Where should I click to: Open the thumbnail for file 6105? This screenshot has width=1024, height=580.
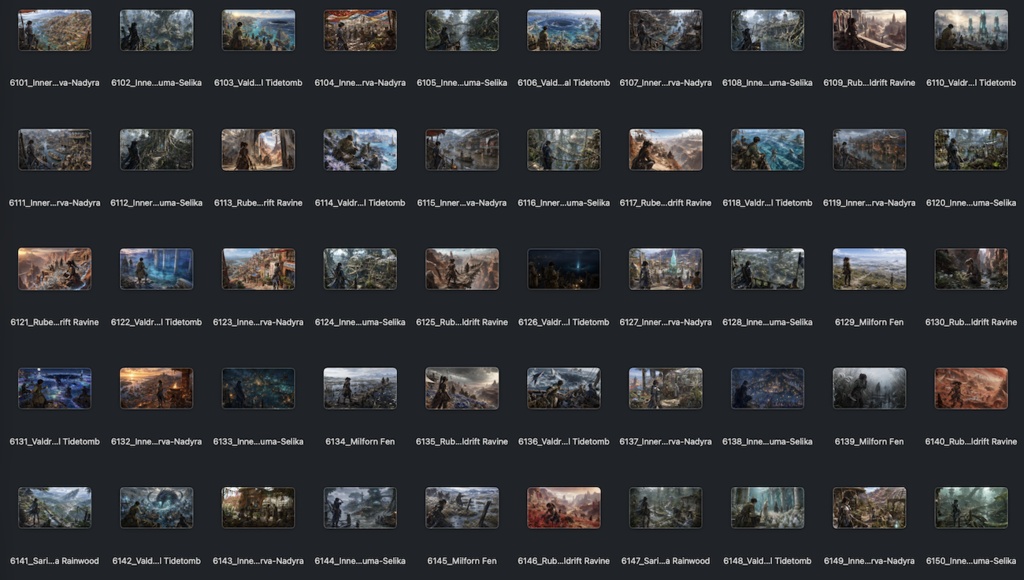point(462,30)
